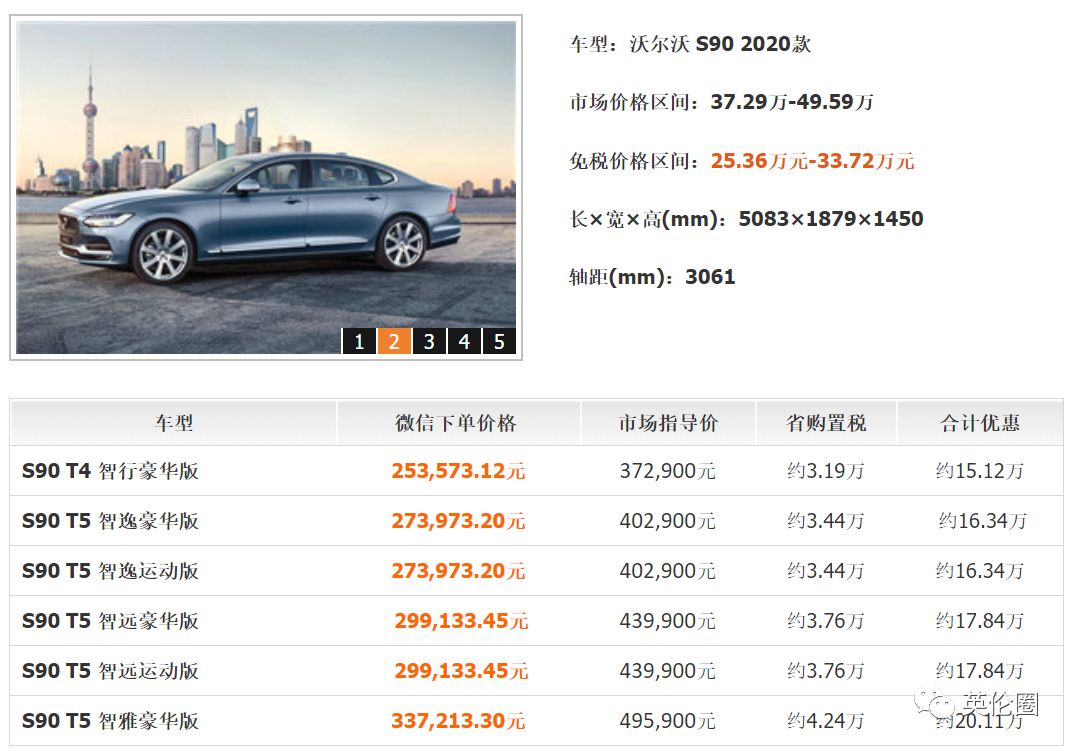This screenshot has width=1074, height=751.
Task: Click the 337,213.30元 WeChat order price
Action: coord(458,721)
